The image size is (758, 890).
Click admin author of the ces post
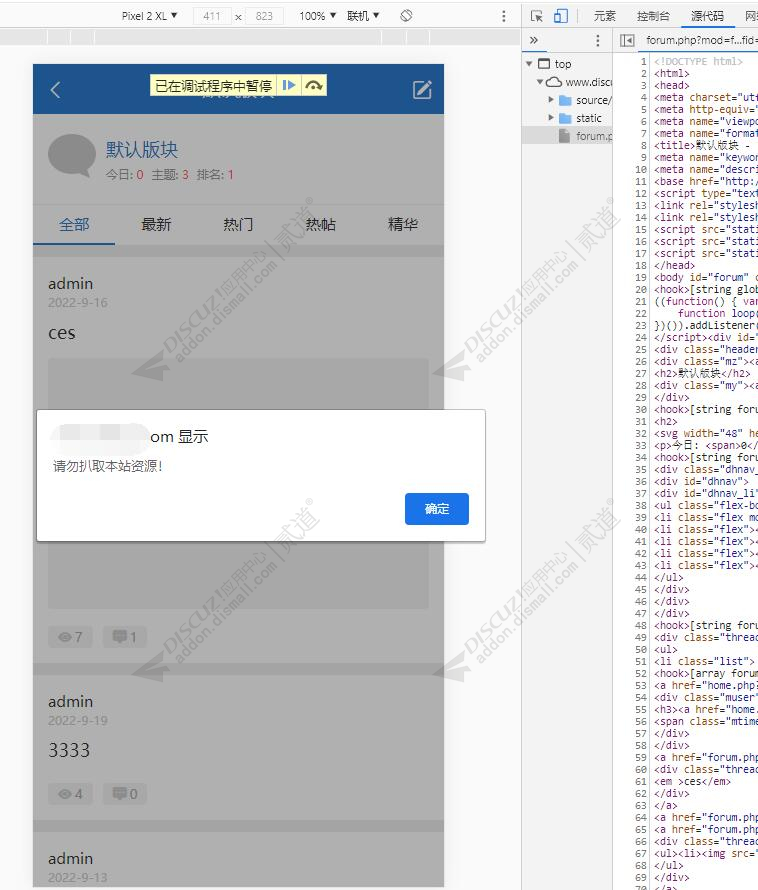click(x=70, y=284)
